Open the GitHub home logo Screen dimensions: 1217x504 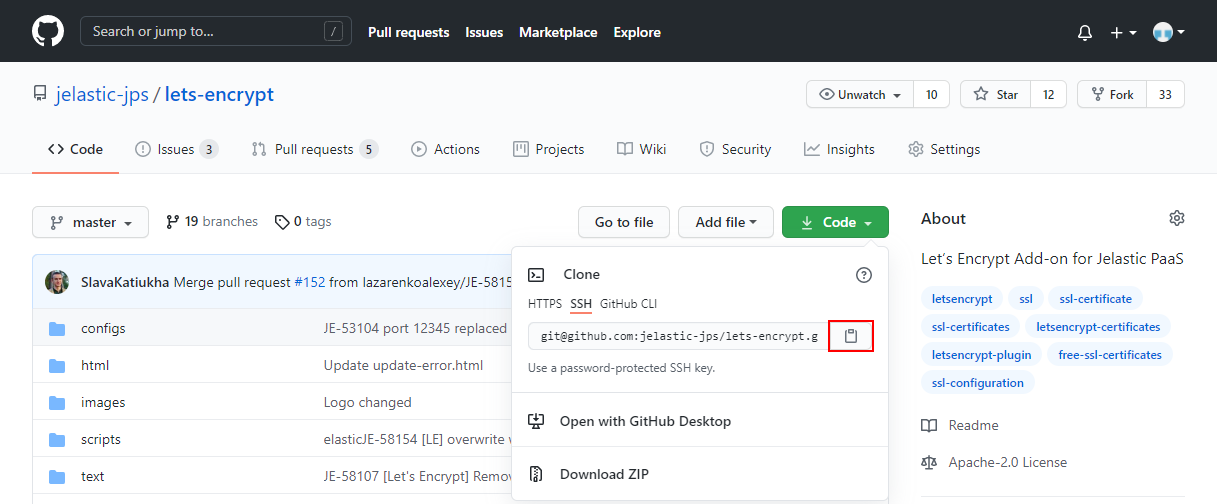[x=48, y=31]
